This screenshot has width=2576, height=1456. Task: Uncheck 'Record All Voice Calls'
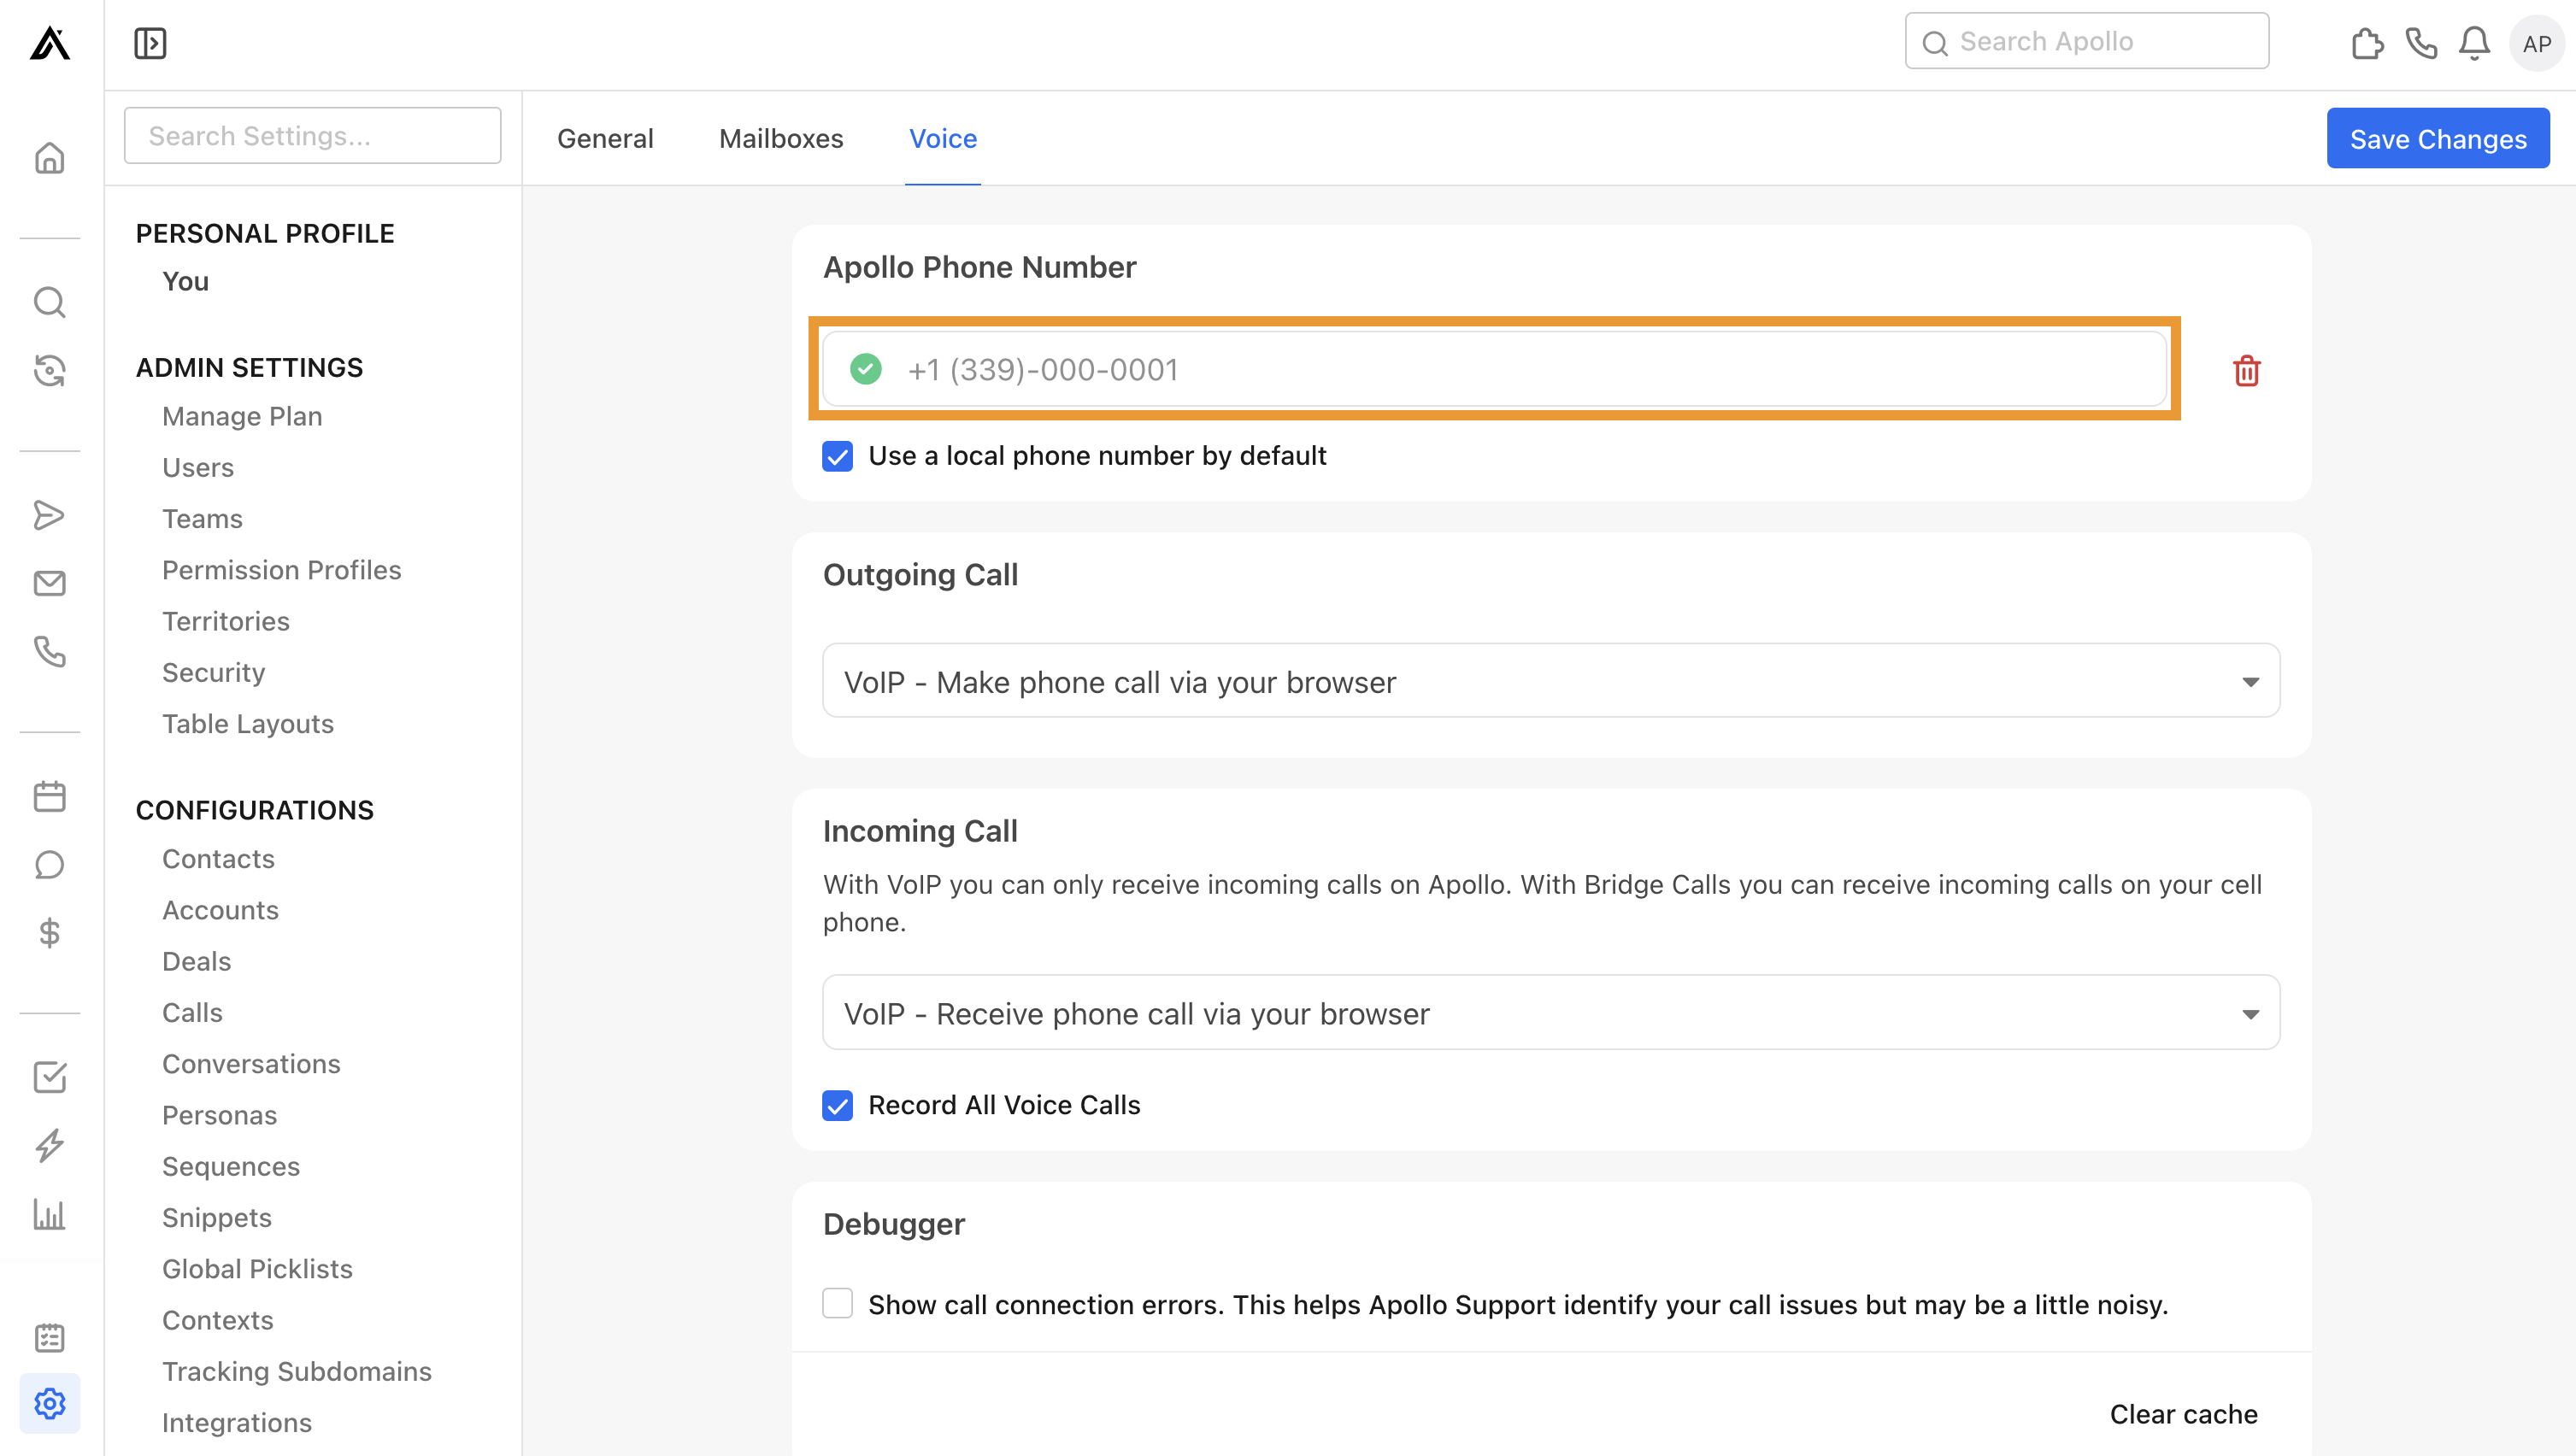[837, 1105]
